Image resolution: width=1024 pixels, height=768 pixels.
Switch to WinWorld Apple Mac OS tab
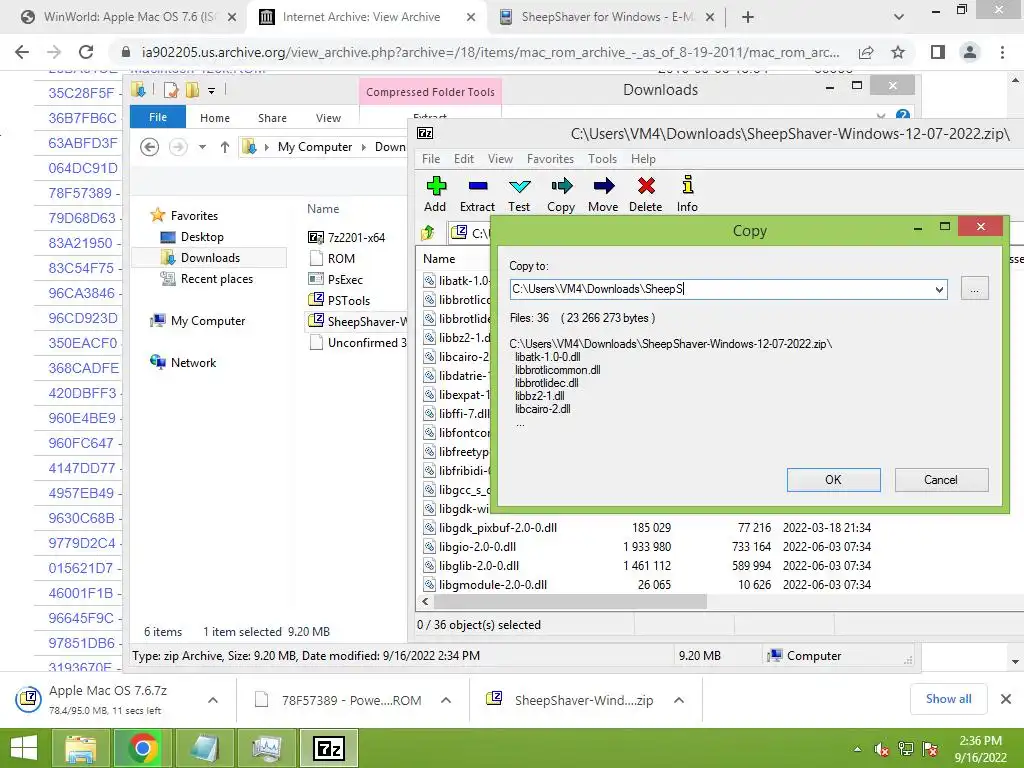pyautogui.click(x=129, y=17)
